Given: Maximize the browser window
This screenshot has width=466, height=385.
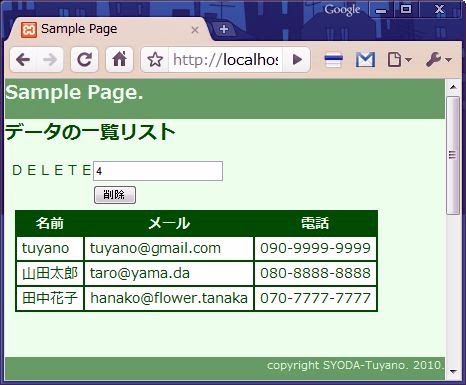Looking at the screenshot, I should click(x=406, y=10).
